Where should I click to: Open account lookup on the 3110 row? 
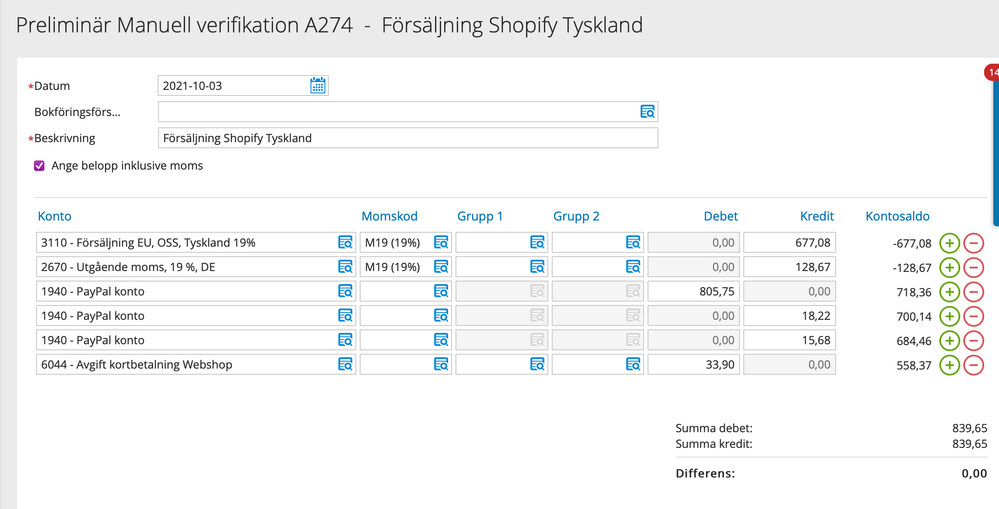click(345, 242)
